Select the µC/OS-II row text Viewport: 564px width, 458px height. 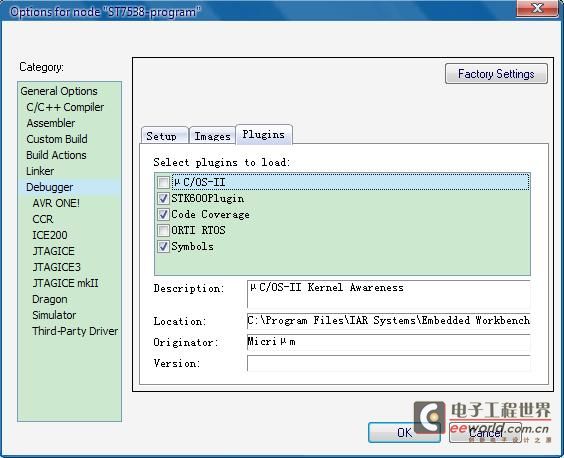click(199, 182)
